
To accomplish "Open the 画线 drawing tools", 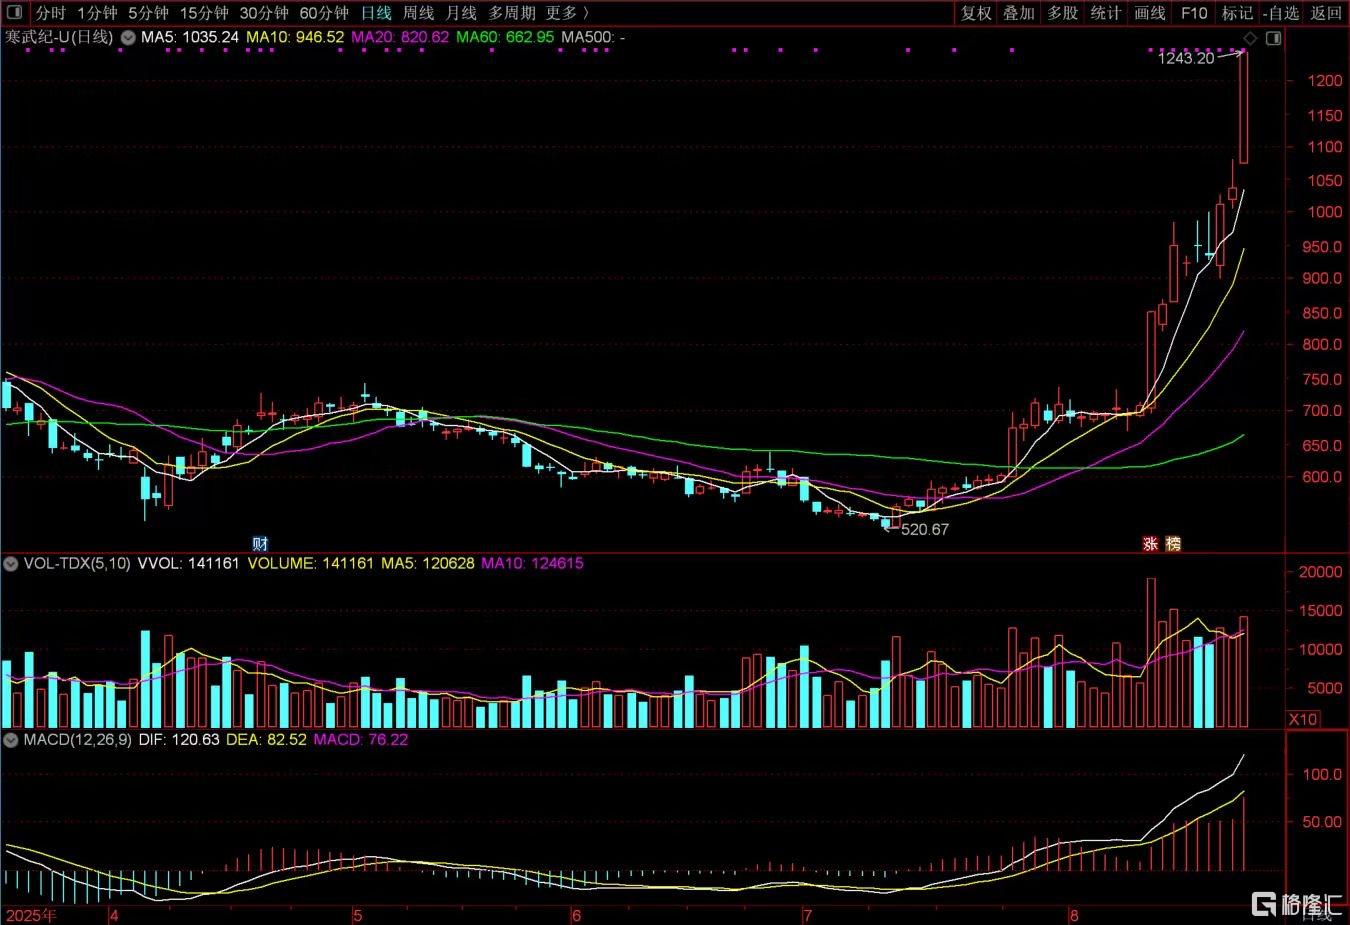I will (1150, 13).
